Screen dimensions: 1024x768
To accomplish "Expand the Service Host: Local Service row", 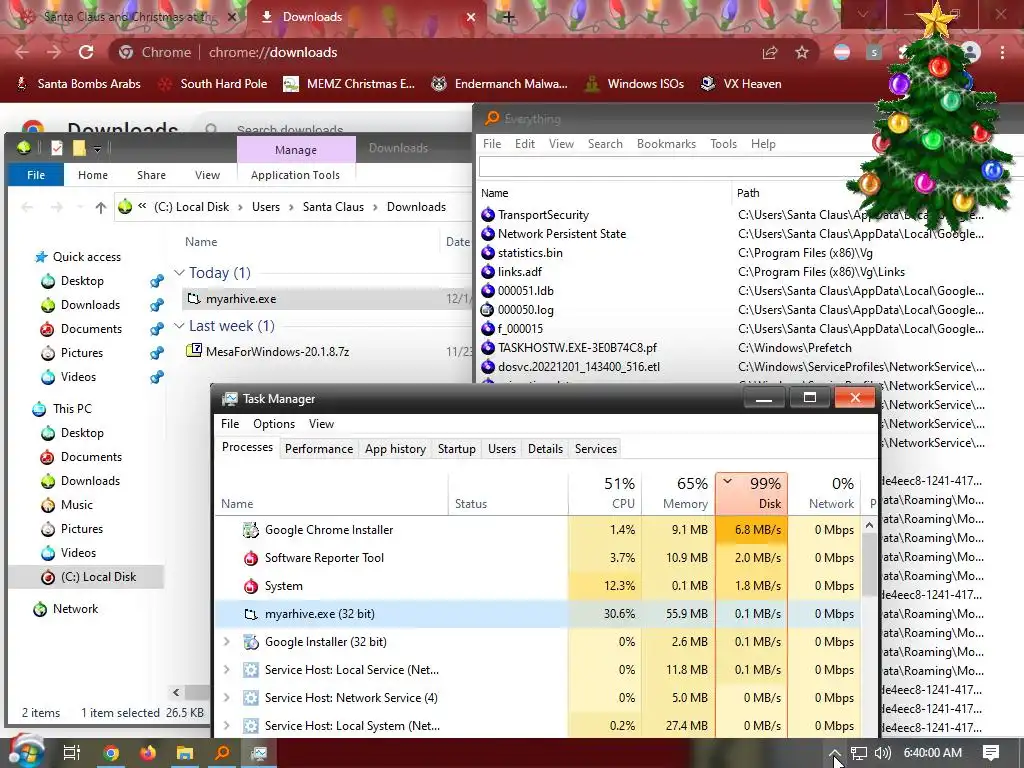I will 227,669.
